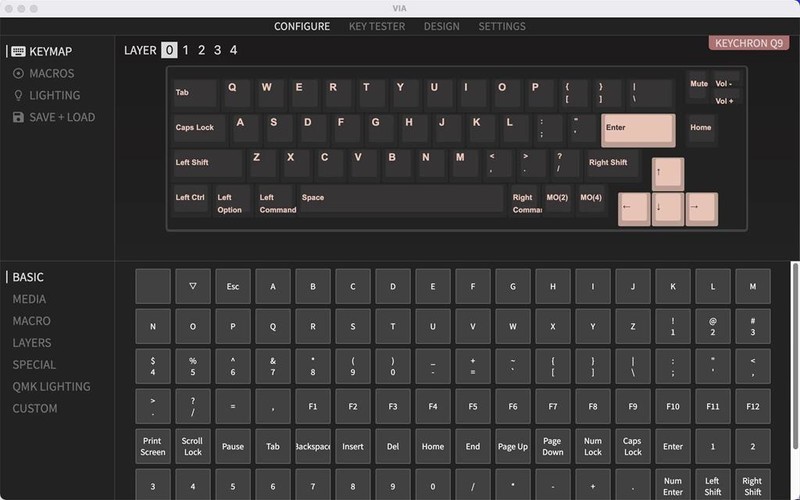Open the Macros section in the sidebar
Screen dimensions: 800x500
(x=50, y=73)
